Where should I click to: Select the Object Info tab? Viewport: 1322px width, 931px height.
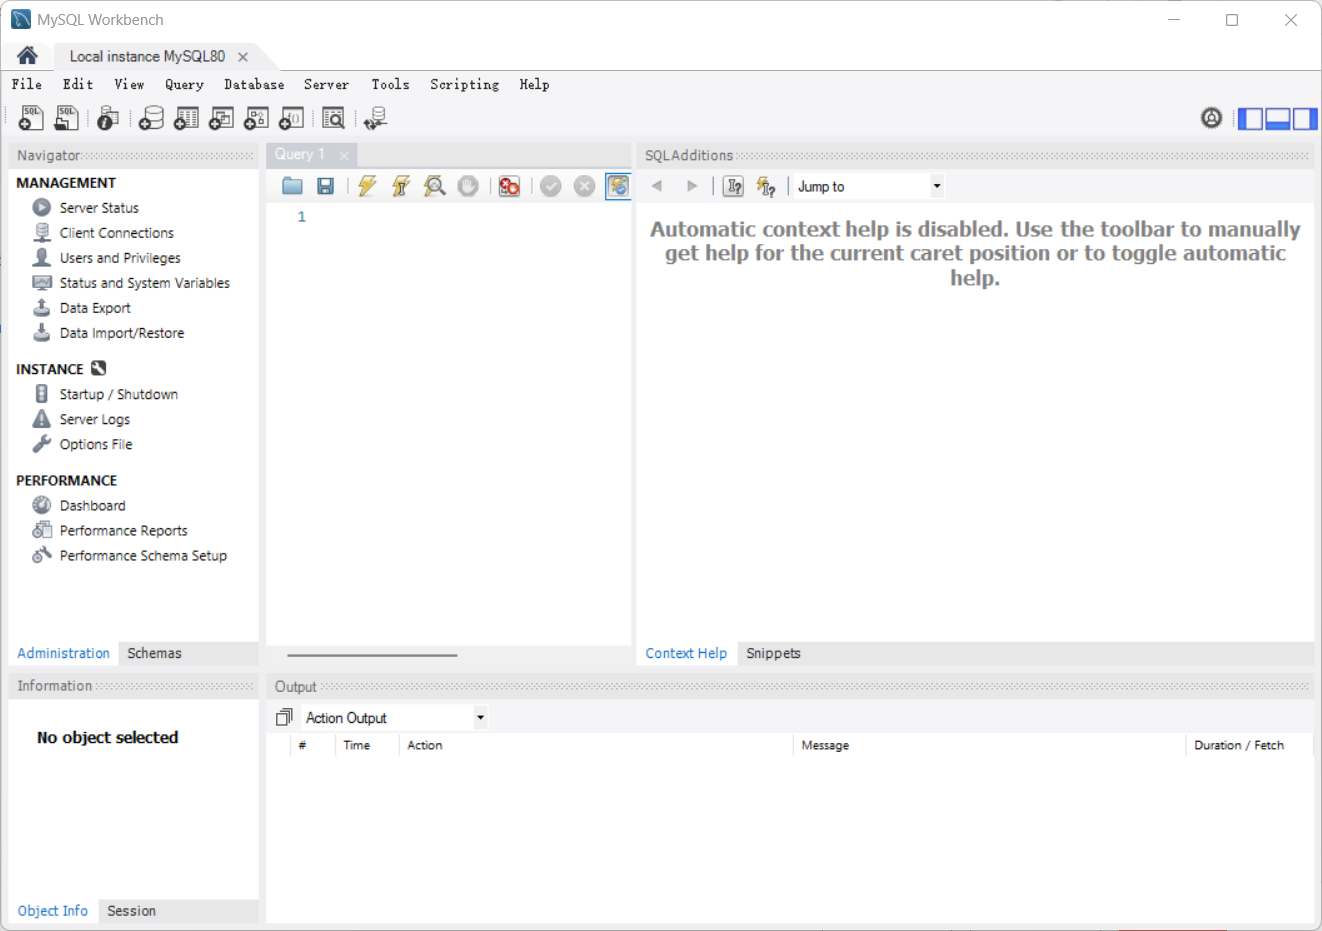click(x=53, y=911)
